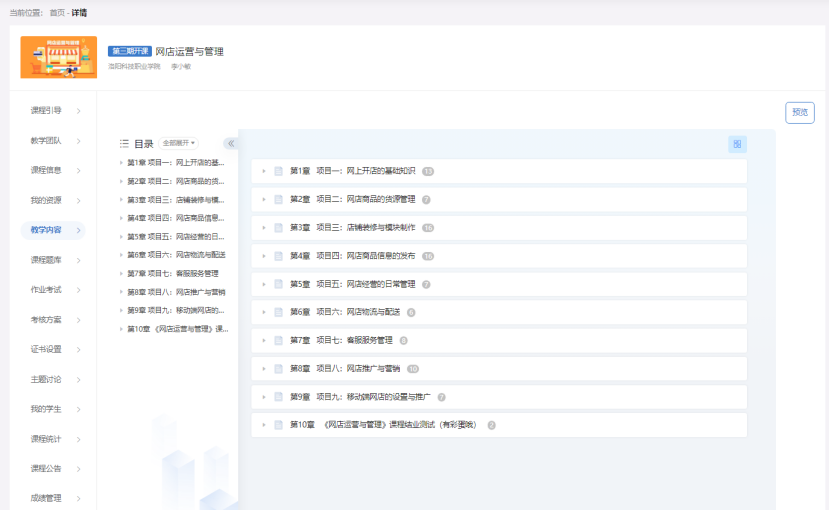This screenshot has height=511, width=830.
Task: Click the count badge on 第8章 网店推广与营销
Action: pos(412,369)
